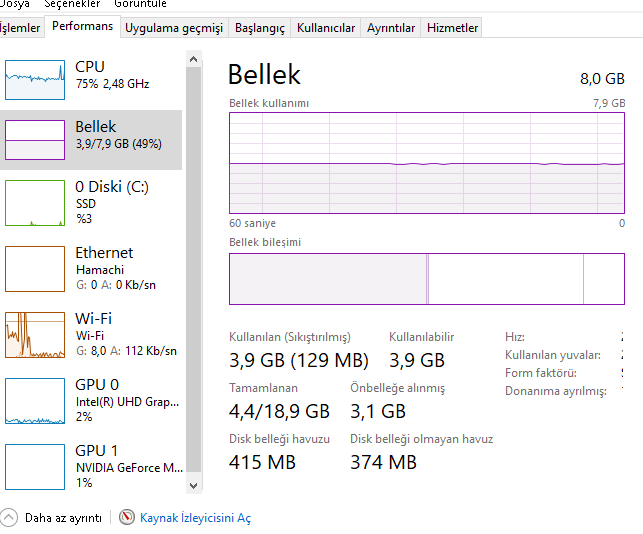Screen dimensions: 643x534
Task: Switch to the İşlemler tab
Action: pyautogui.click(x=21, y=28)
